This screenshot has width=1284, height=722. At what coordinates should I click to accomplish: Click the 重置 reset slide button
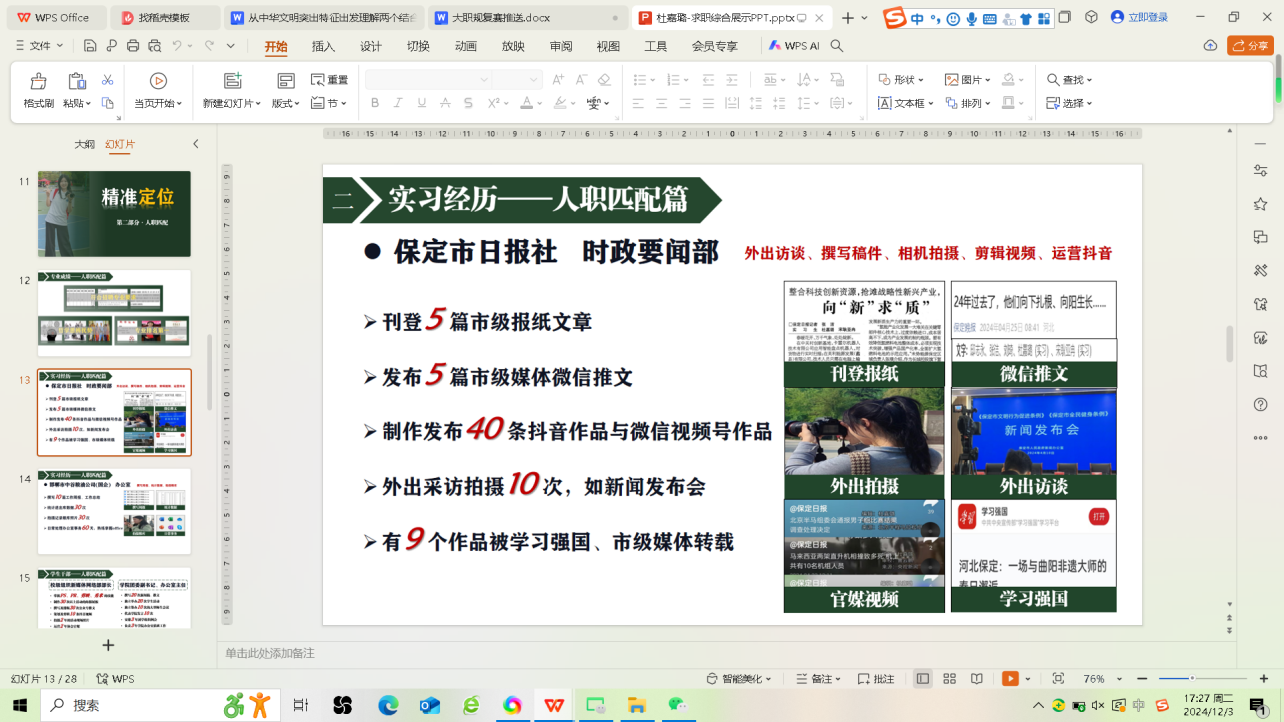pyautogui.click(x=330, y=80)
